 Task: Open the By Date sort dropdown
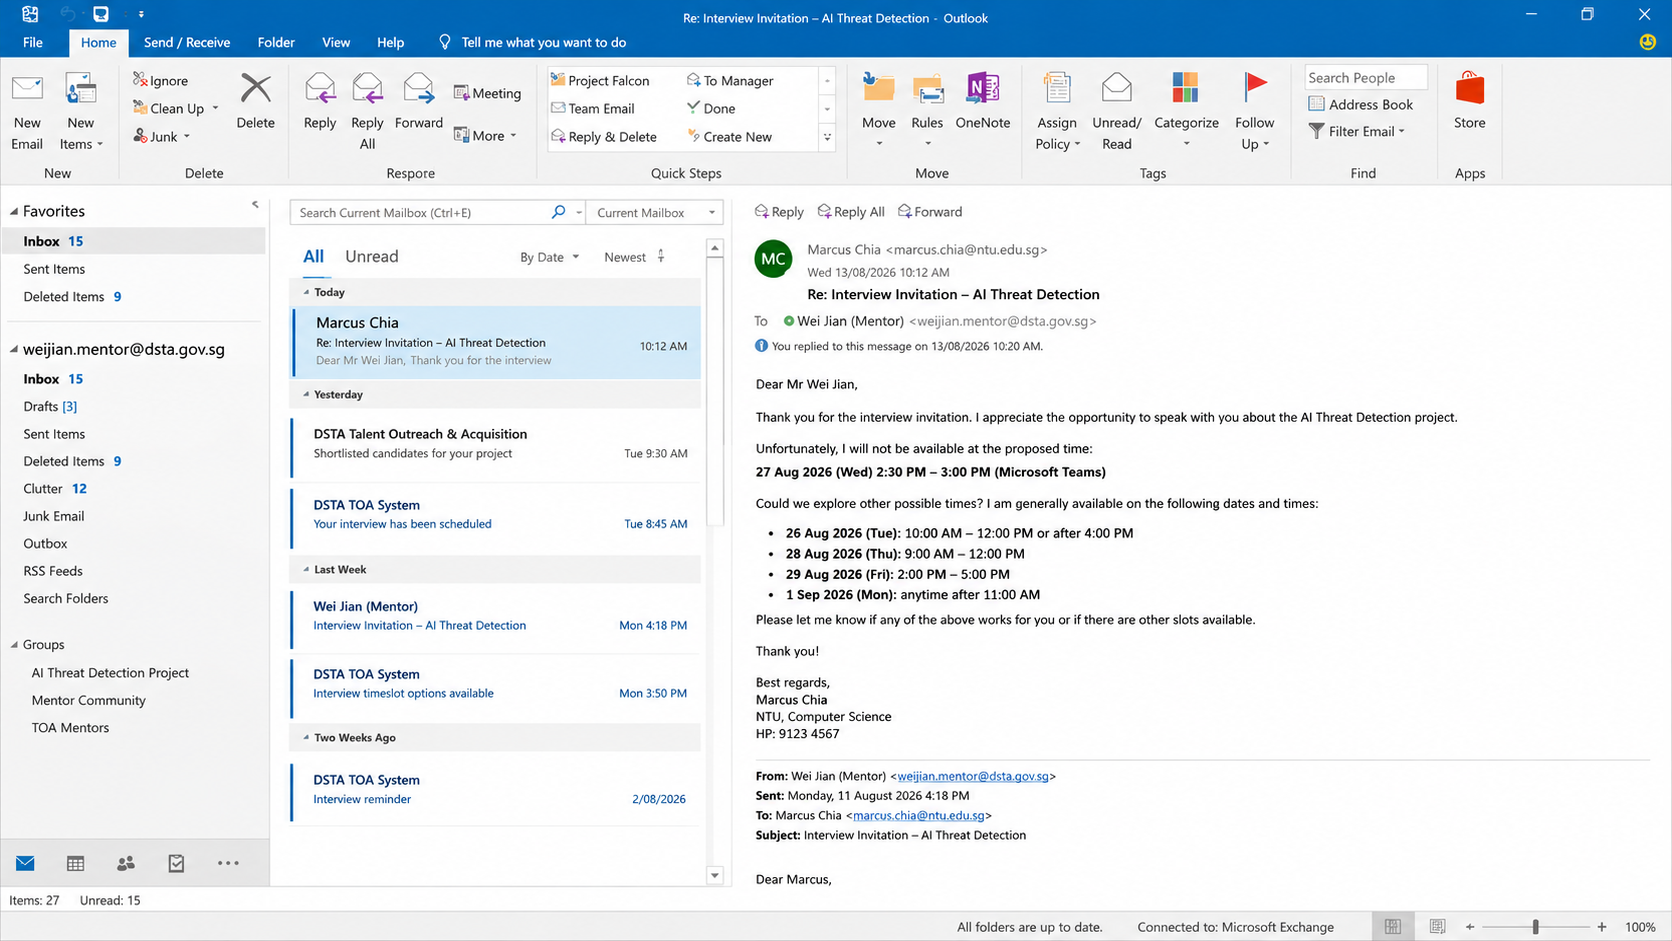click(x=549, y=257)
